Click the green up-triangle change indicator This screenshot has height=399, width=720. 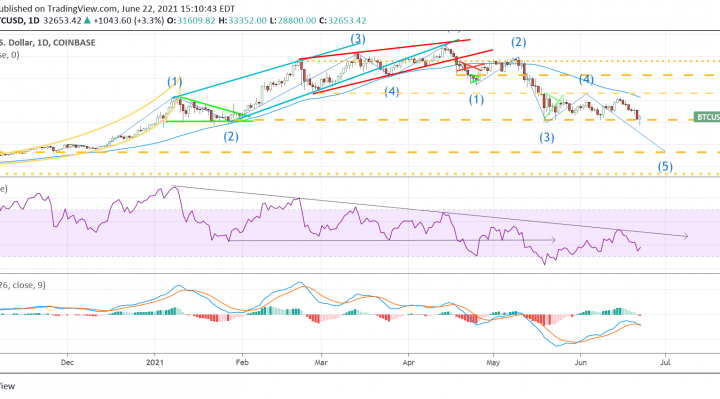[87, 21]
